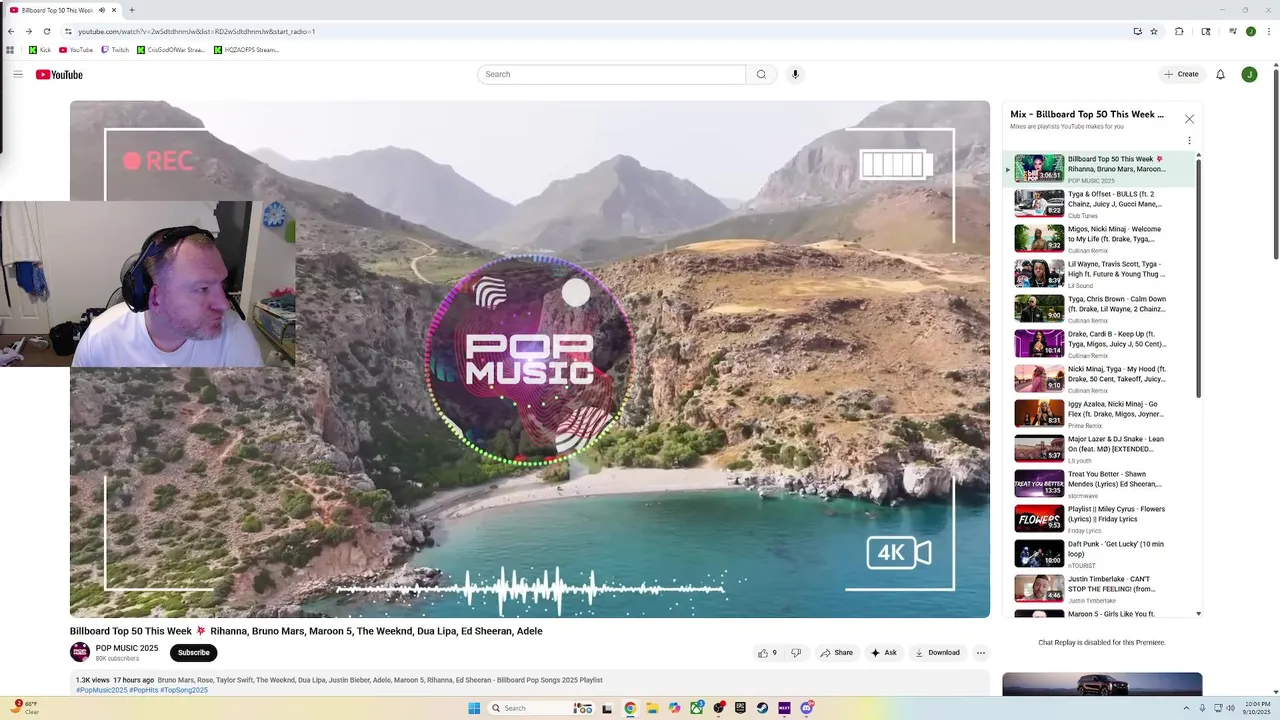Like the video with thumbs up

[x=767, y=653]
